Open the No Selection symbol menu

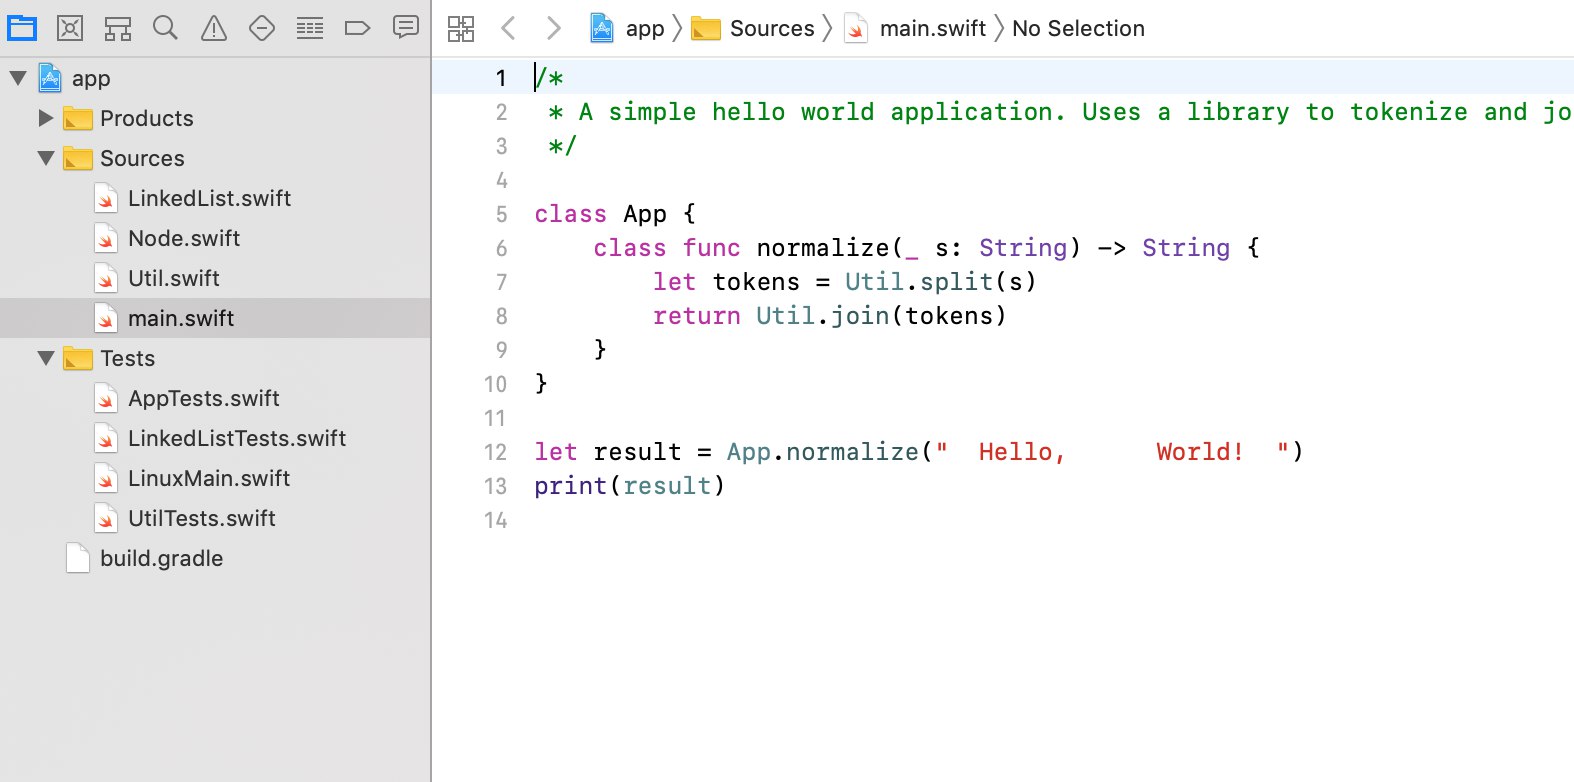coord(1078,29)
